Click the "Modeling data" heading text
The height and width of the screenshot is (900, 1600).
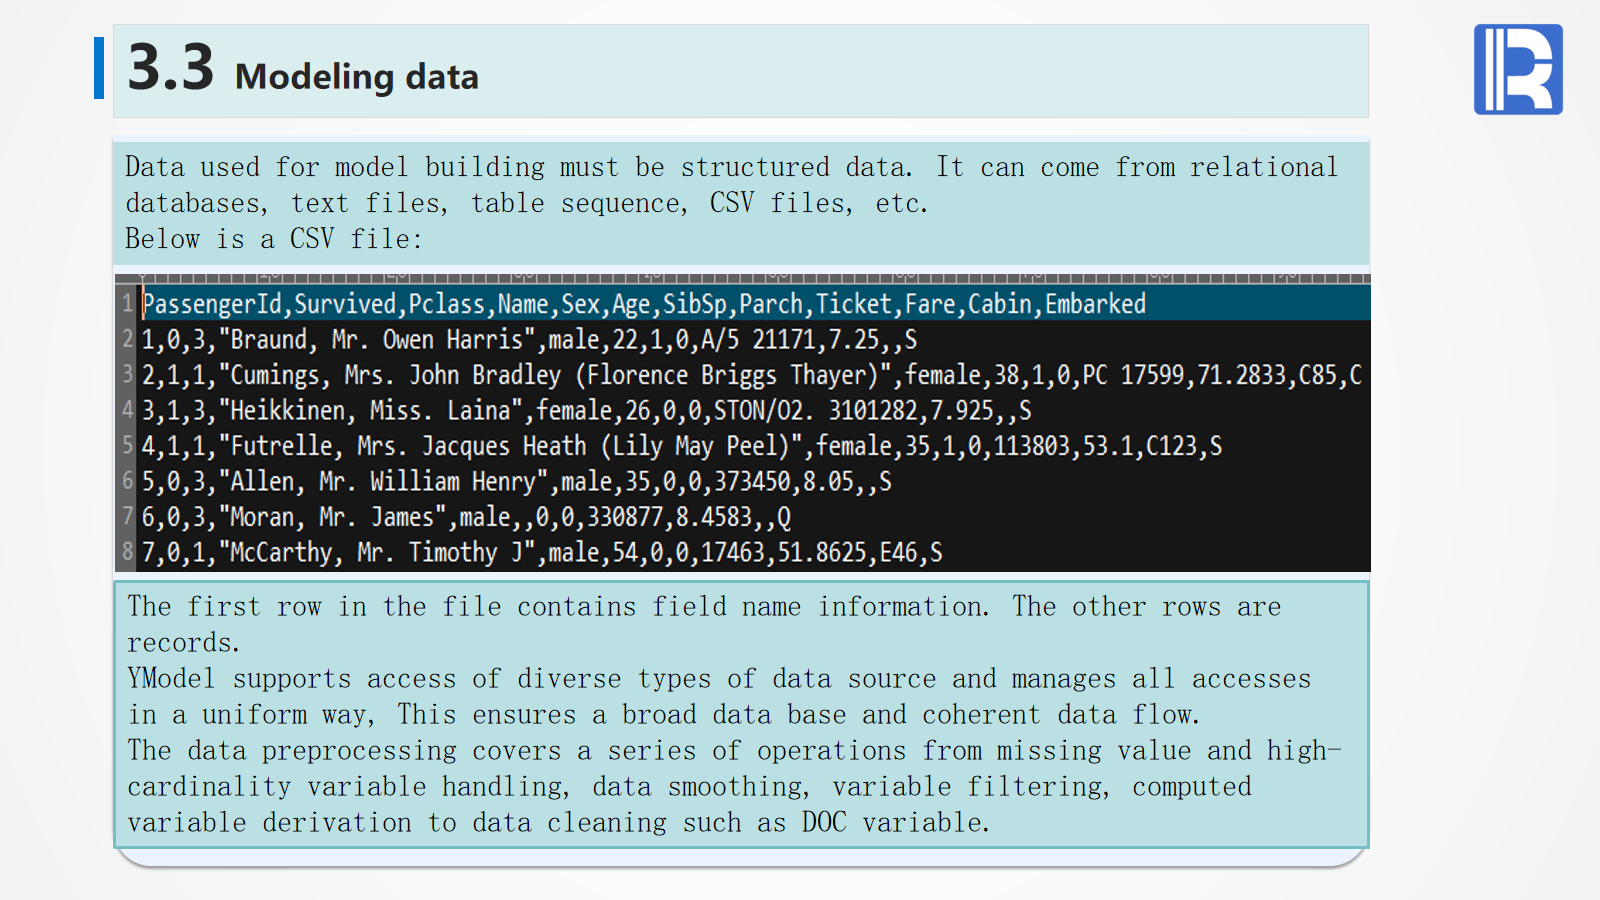[356, 77]
